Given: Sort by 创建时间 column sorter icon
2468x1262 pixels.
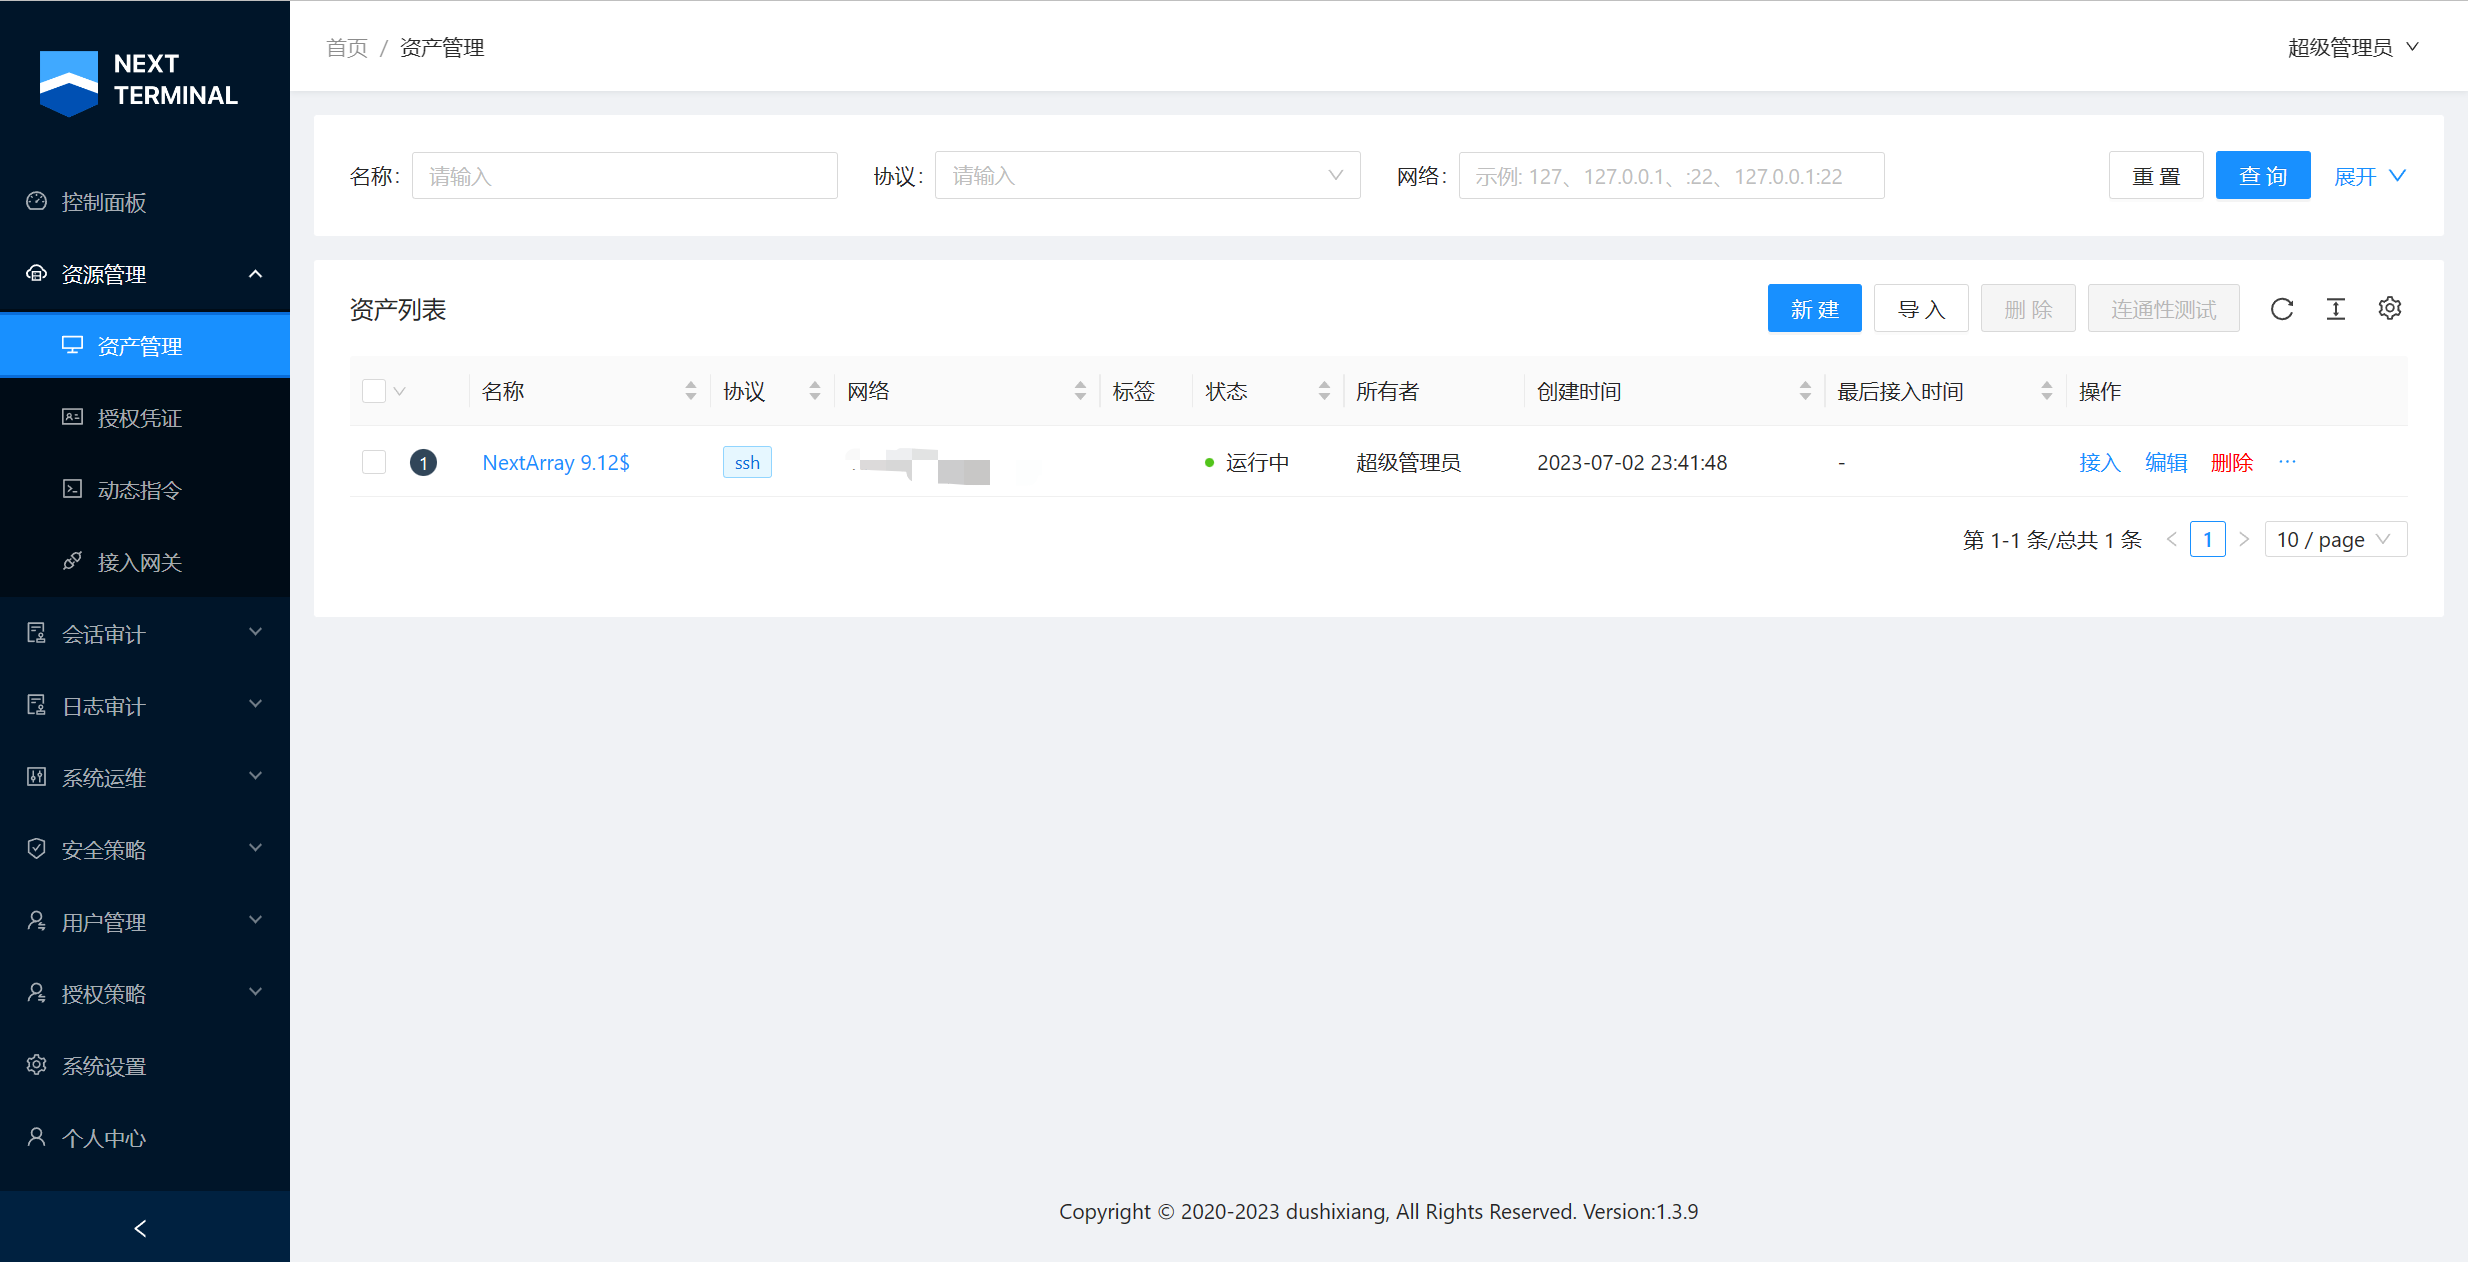Looking at the screenshot, I should 1804,391.
